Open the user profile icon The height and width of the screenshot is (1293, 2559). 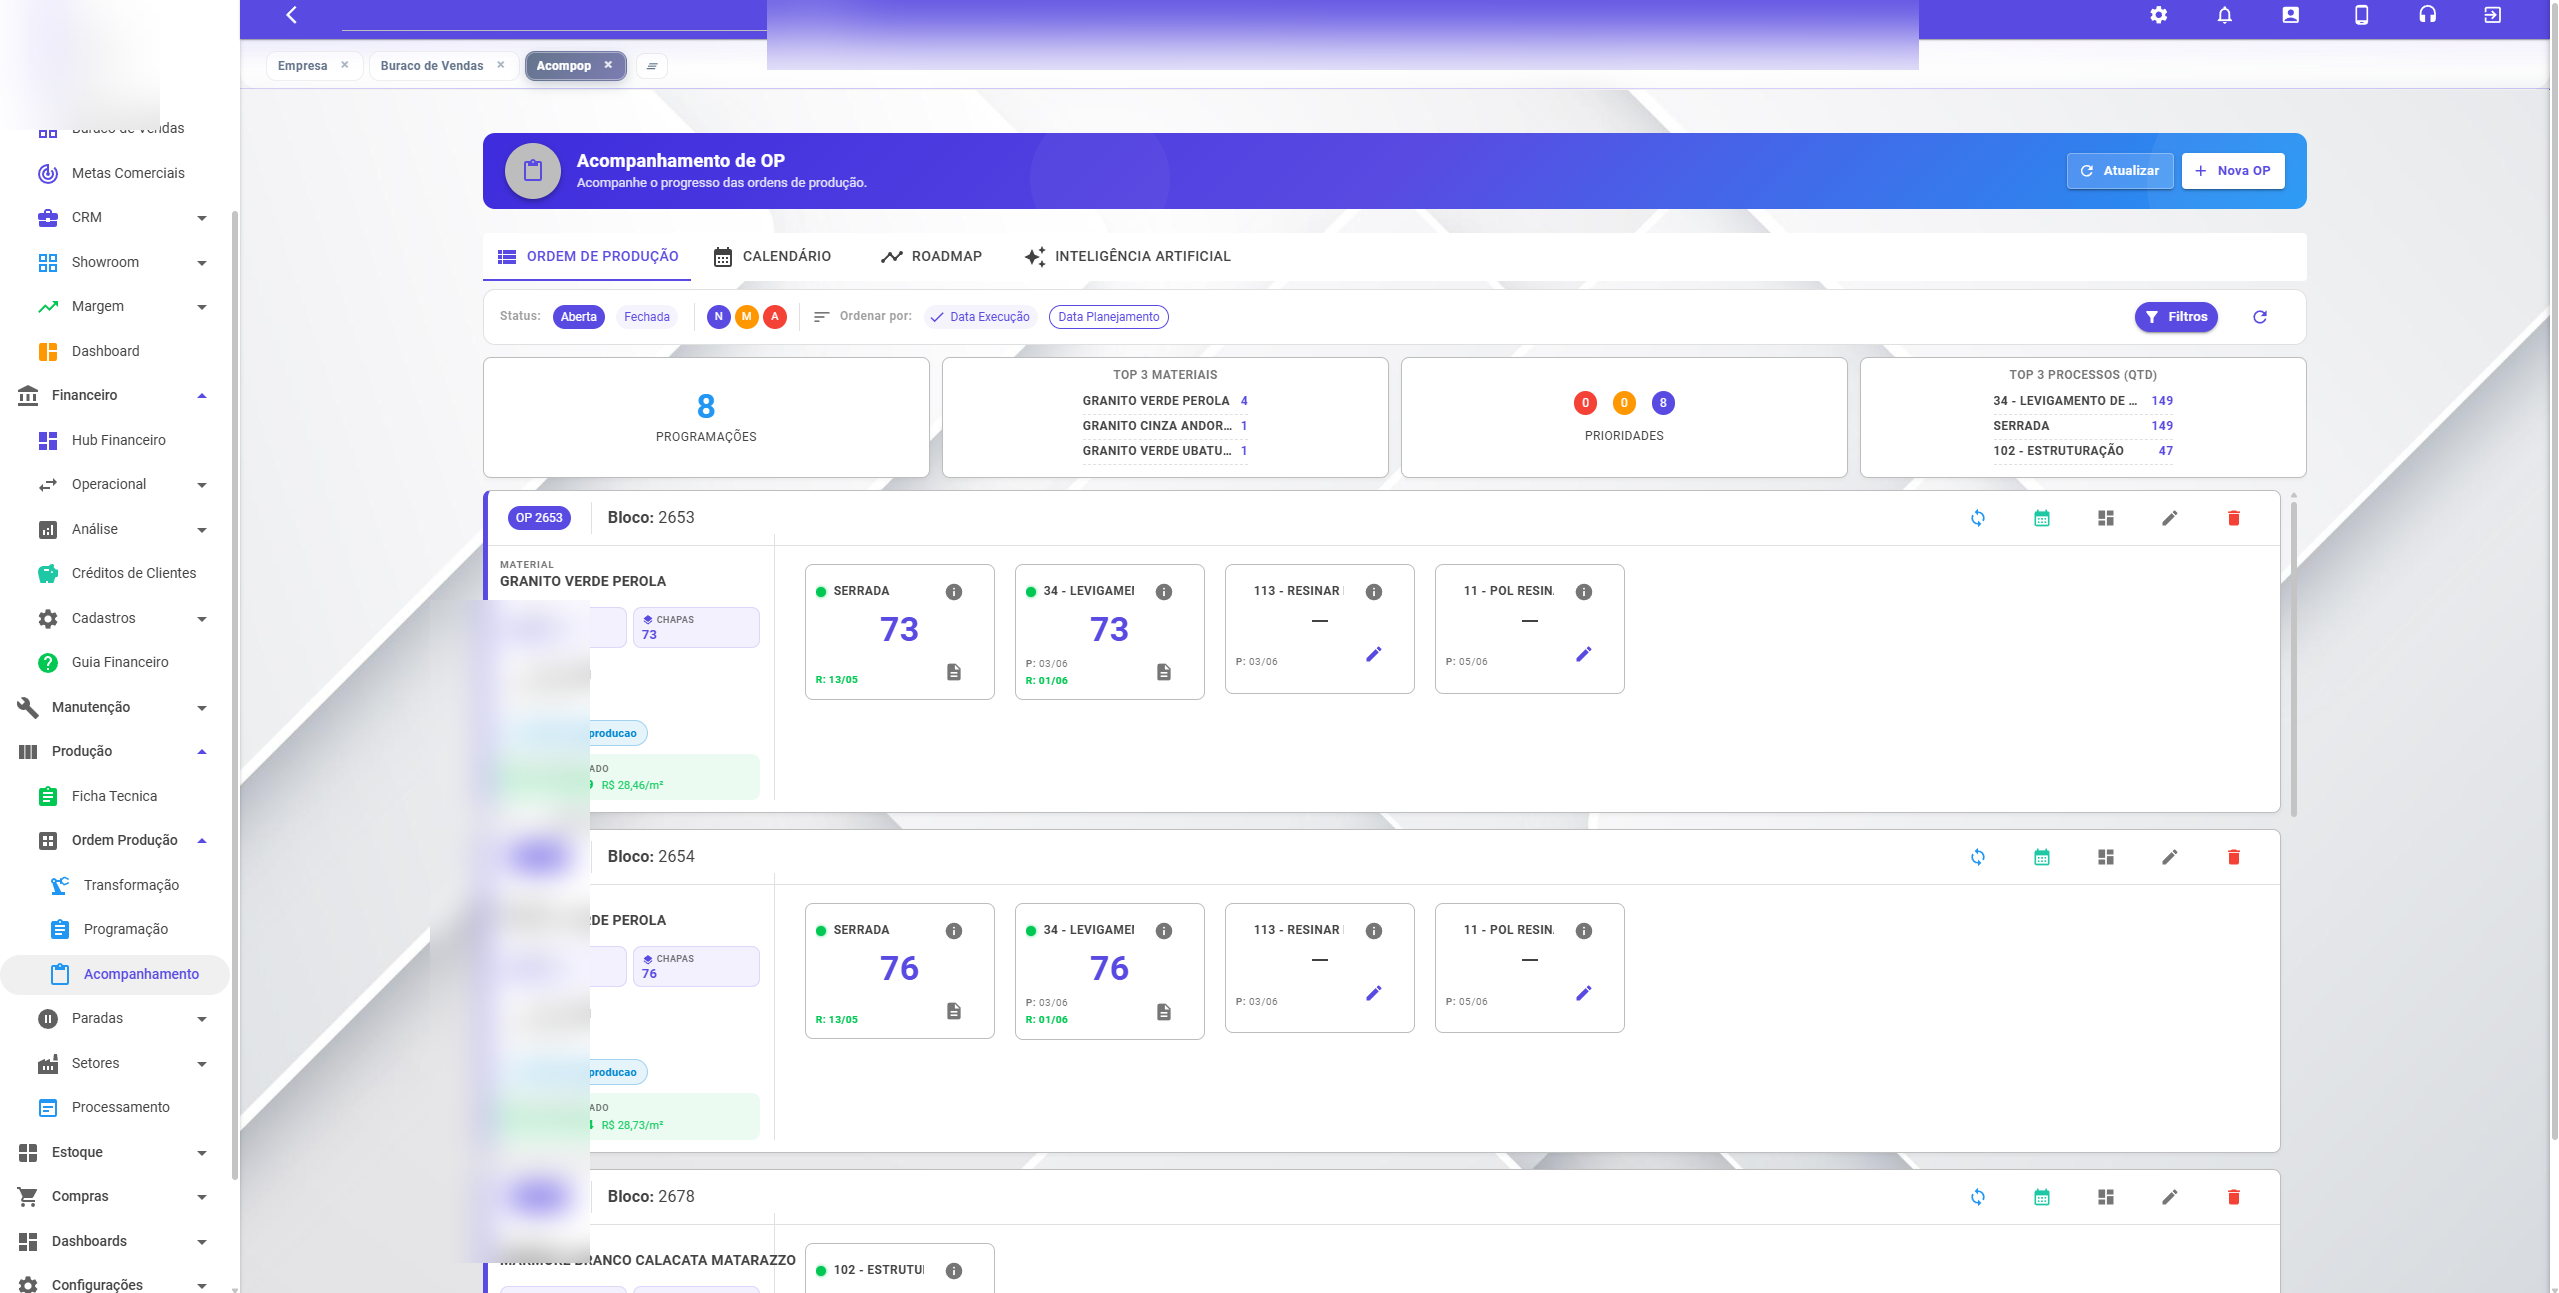[x=2290, y=15]
